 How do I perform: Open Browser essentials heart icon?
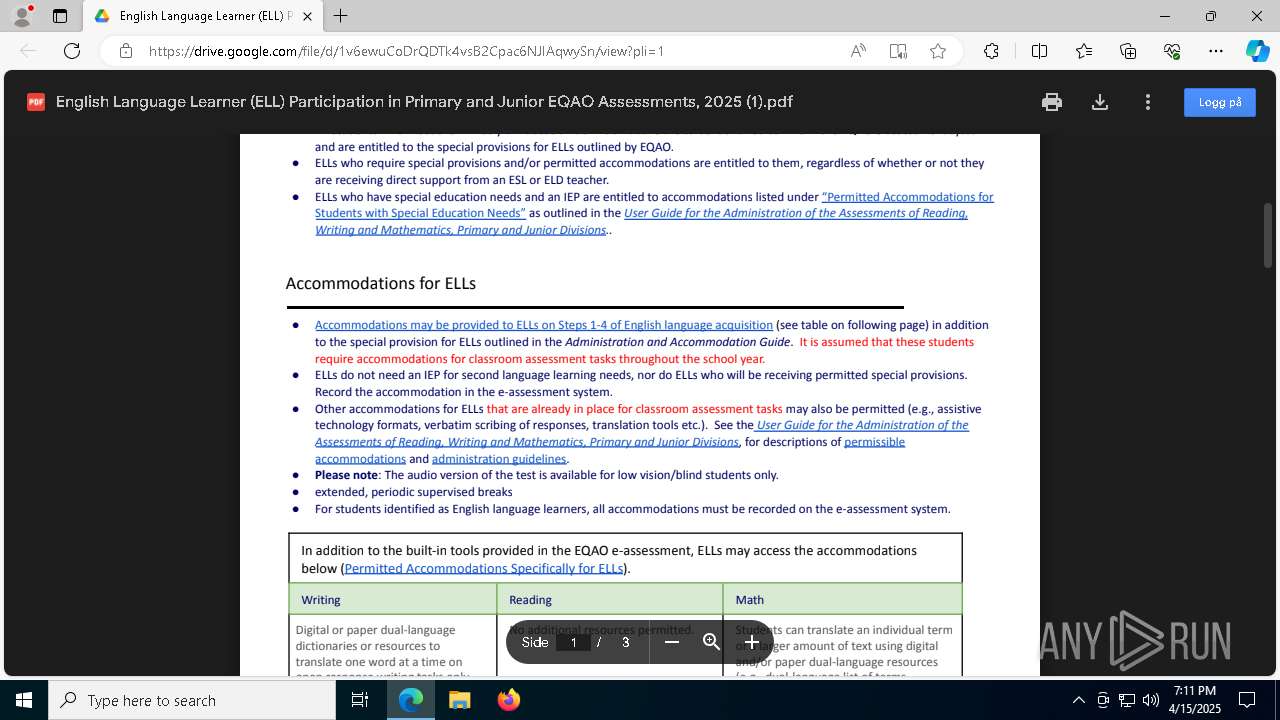tap(1172, 51)
